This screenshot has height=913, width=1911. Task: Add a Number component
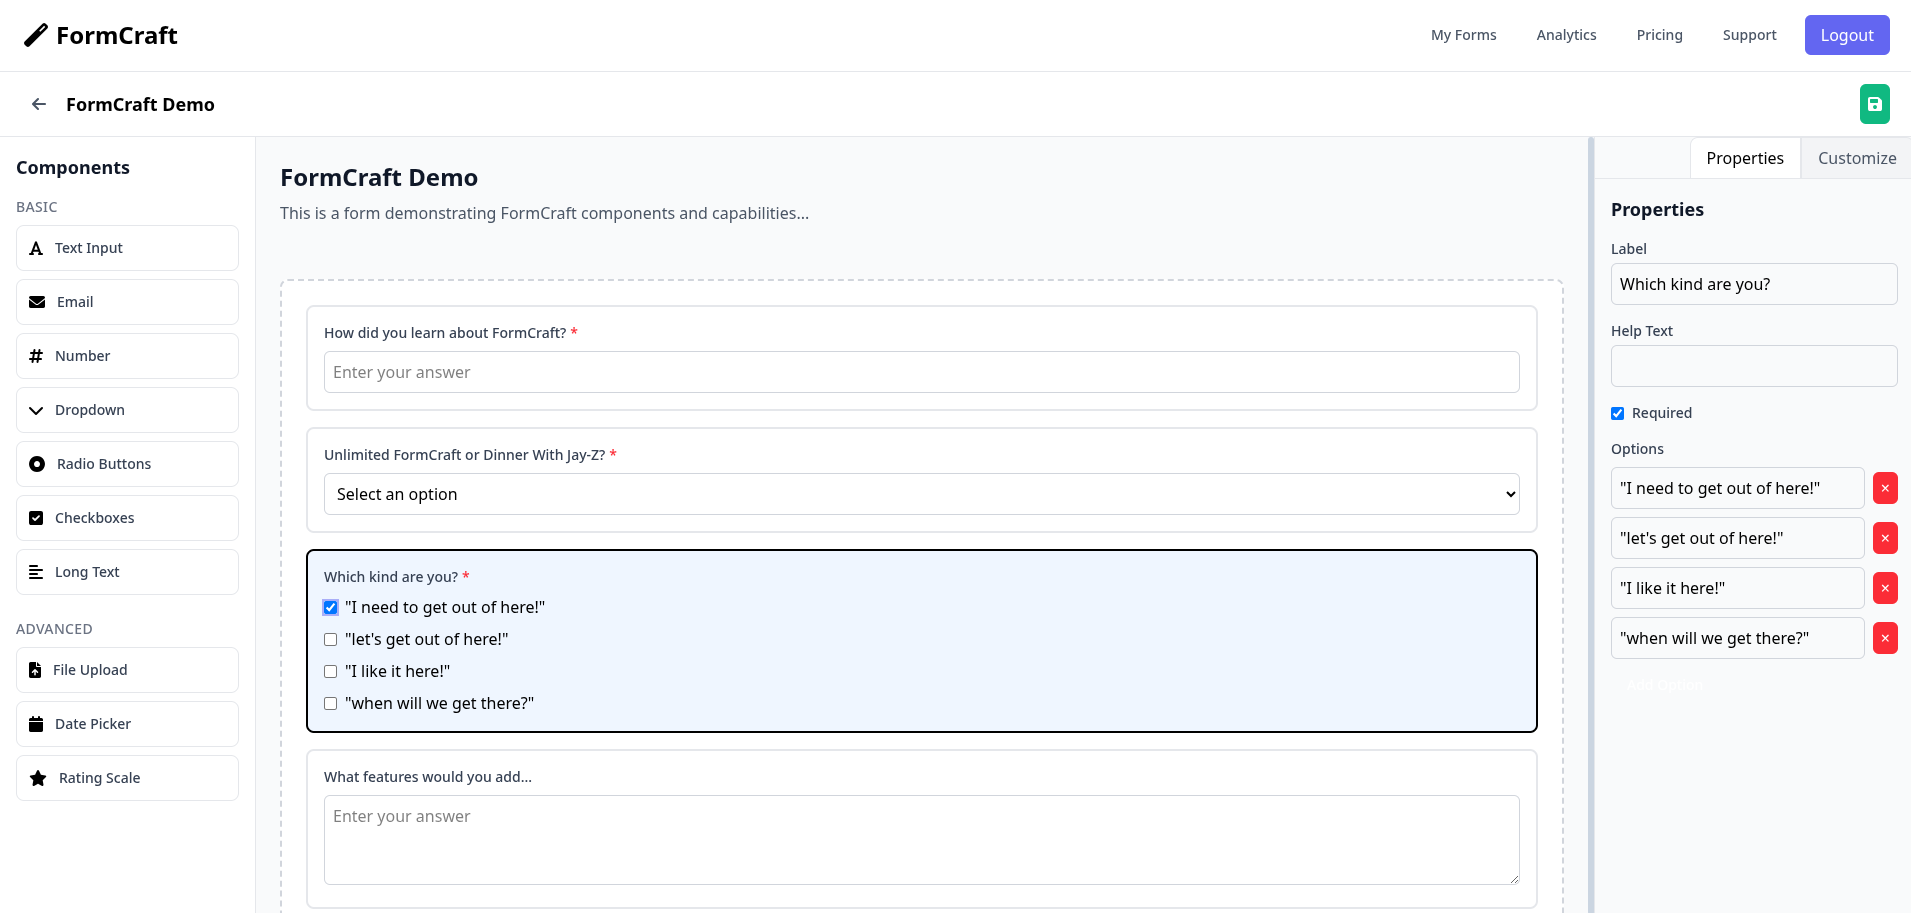(127, 356)
